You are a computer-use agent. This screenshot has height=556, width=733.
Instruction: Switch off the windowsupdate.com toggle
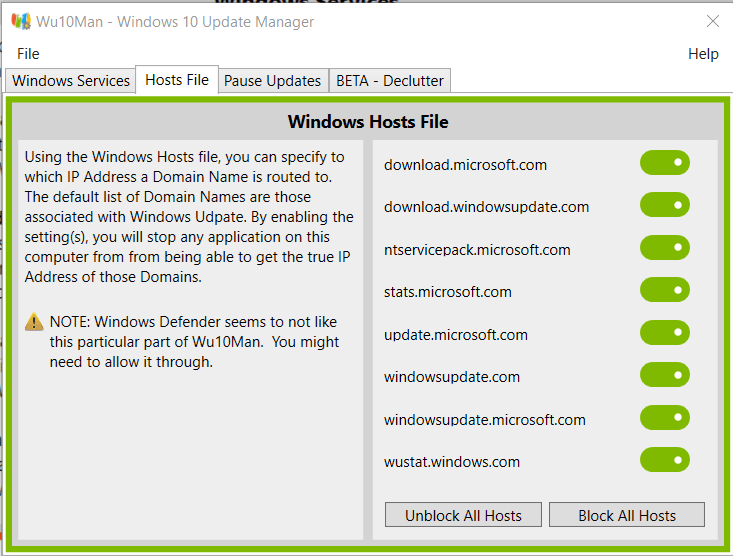[x=665, y=375]
